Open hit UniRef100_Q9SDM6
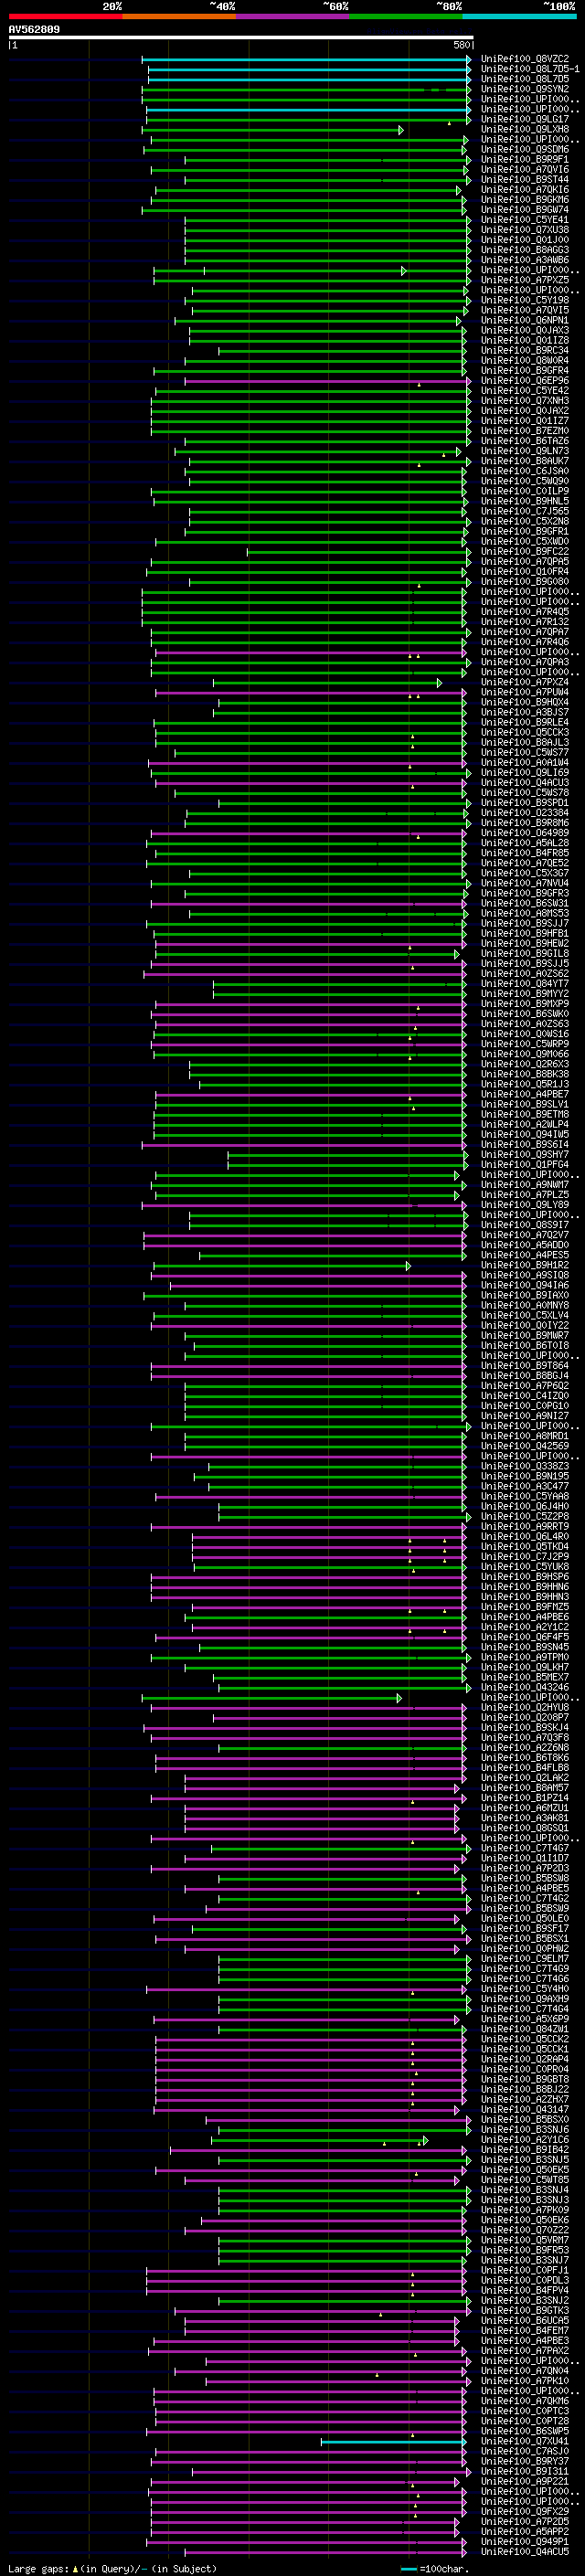Viewport: 585px width, 2576px height. tap(525, 149)
